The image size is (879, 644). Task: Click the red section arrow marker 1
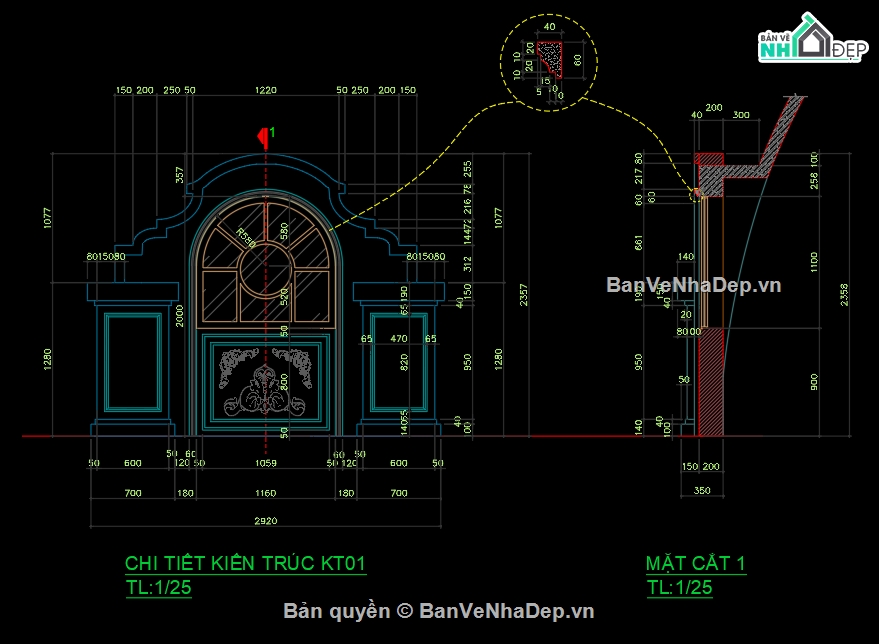click(x=264, y=135)
